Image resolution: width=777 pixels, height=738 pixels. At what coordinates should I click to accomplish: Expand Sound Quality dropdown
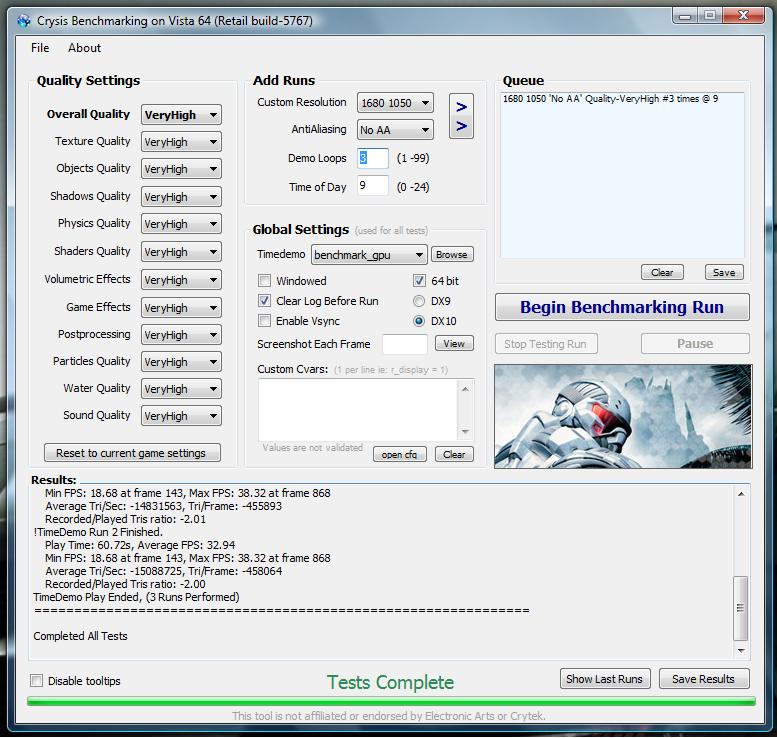(x=181, y=416)
